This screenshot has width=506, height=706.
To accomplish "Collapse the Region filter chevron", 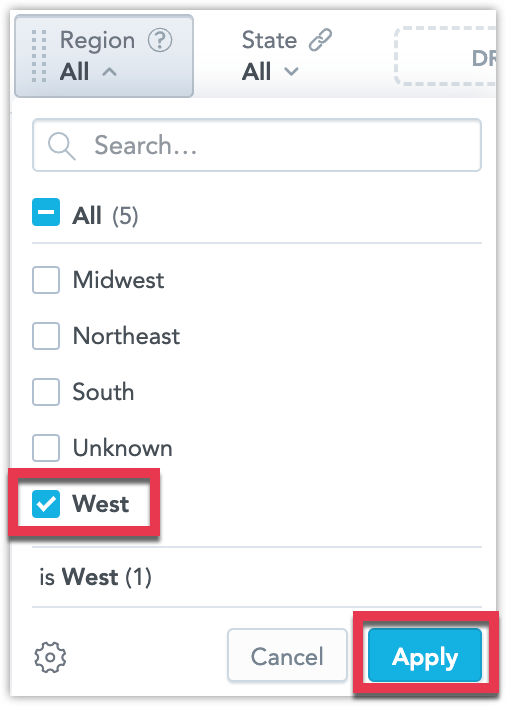I will 109,72.
